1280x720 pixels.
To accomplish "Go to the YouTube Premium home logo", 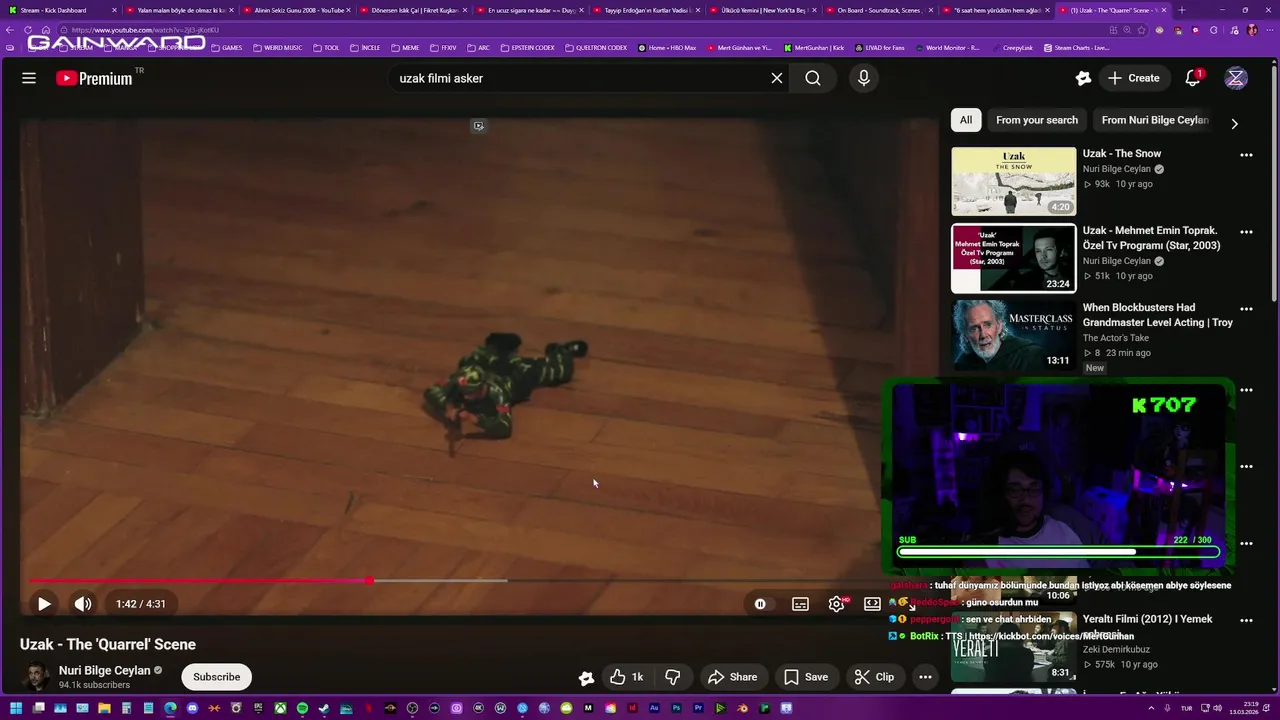I will 95,78.
